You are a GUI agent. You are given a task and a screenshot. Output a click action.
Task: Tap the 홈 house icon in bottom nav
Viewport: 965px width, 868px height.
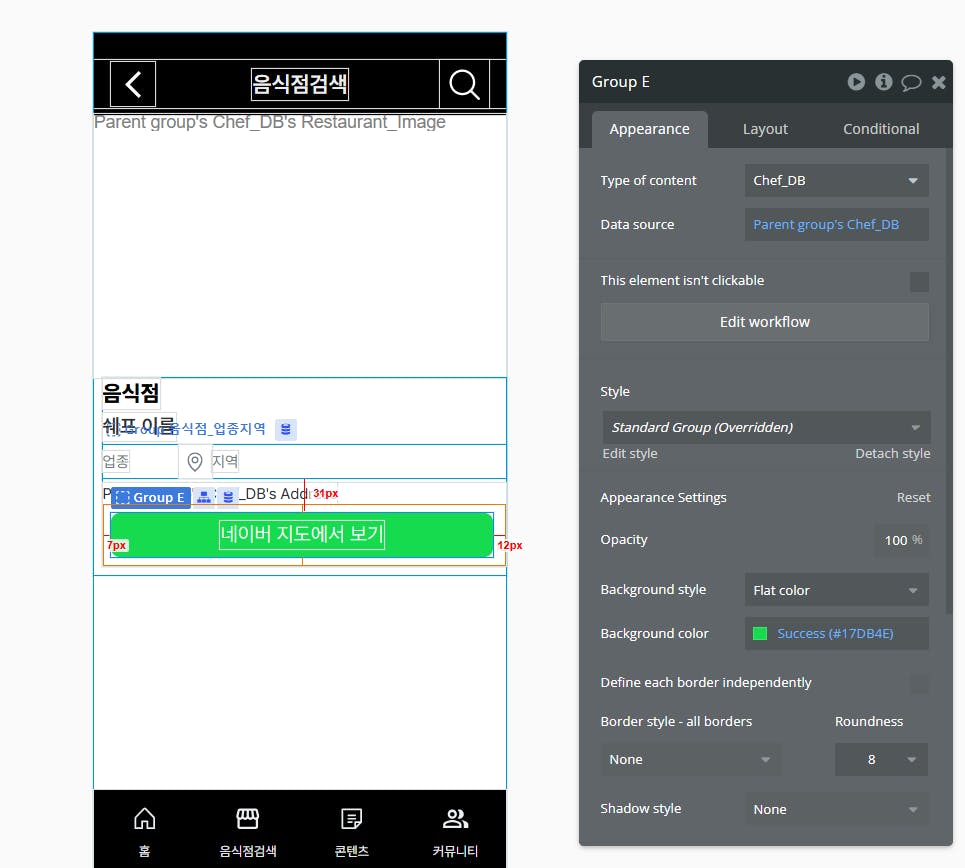click(144, 819)
